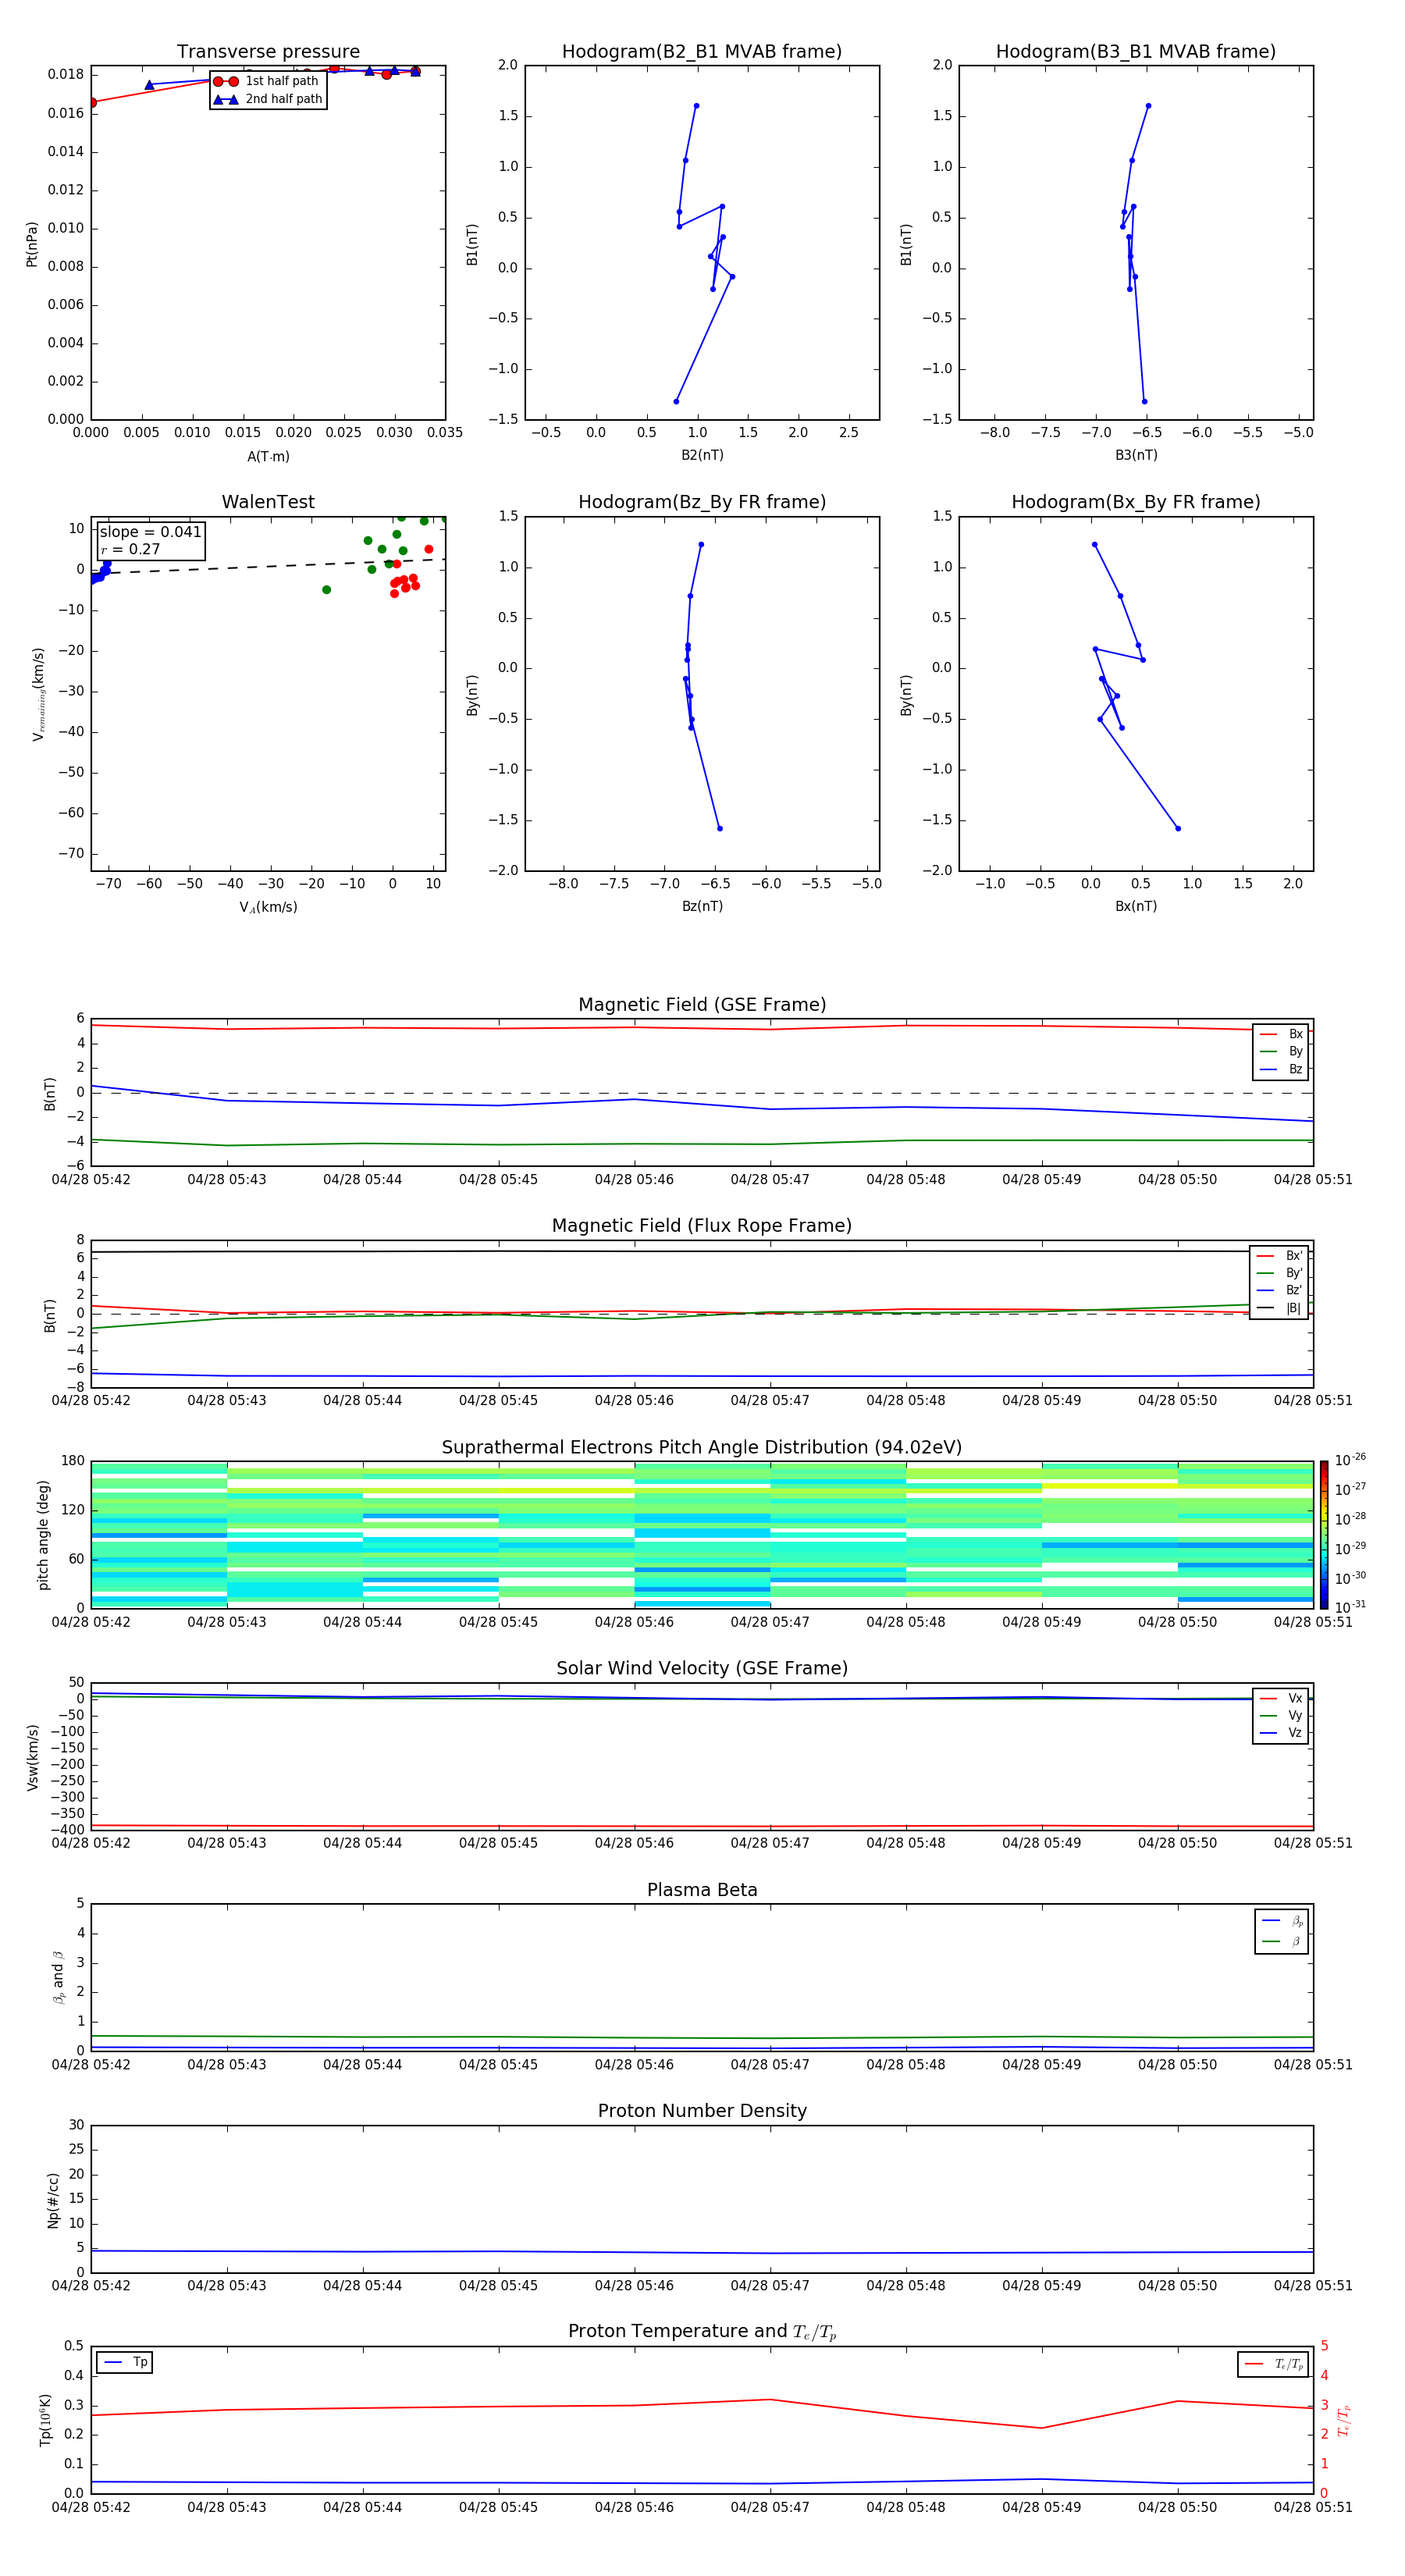1405x2576 pixels.
Task: Select the Bz entry in the GSE field legend
Action: tap(1281, 1070)
